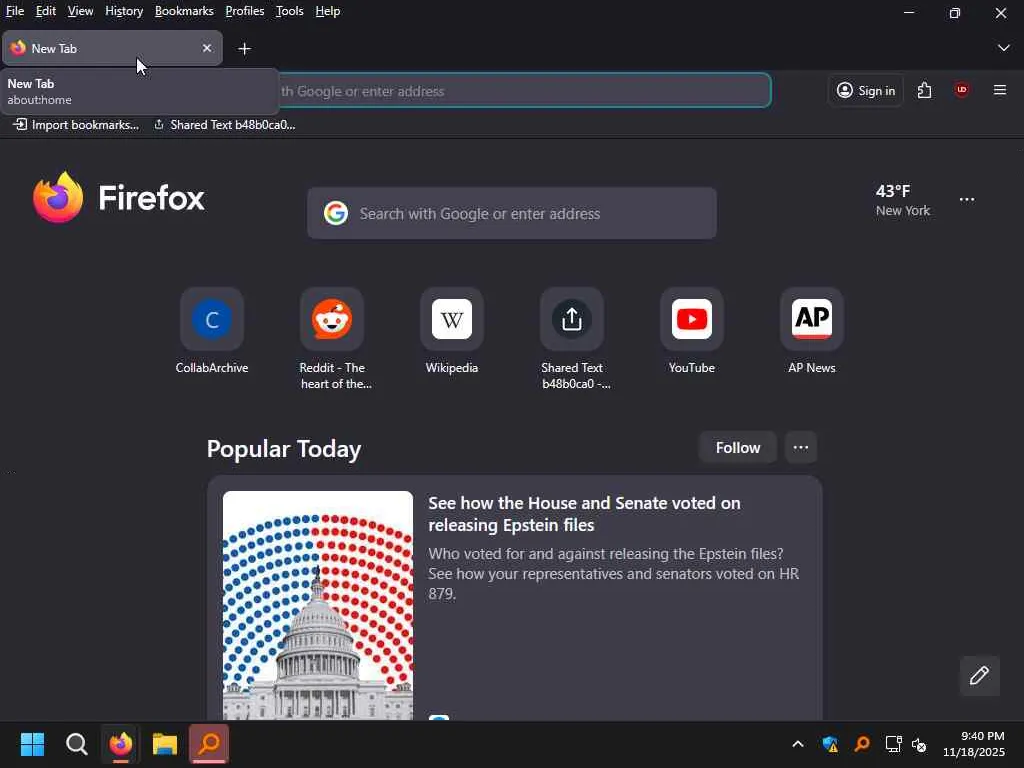Open the Epstein files vote article headline
This screenshot has width=1024, height=768.
pyautogui.click(x=584, y=514)
